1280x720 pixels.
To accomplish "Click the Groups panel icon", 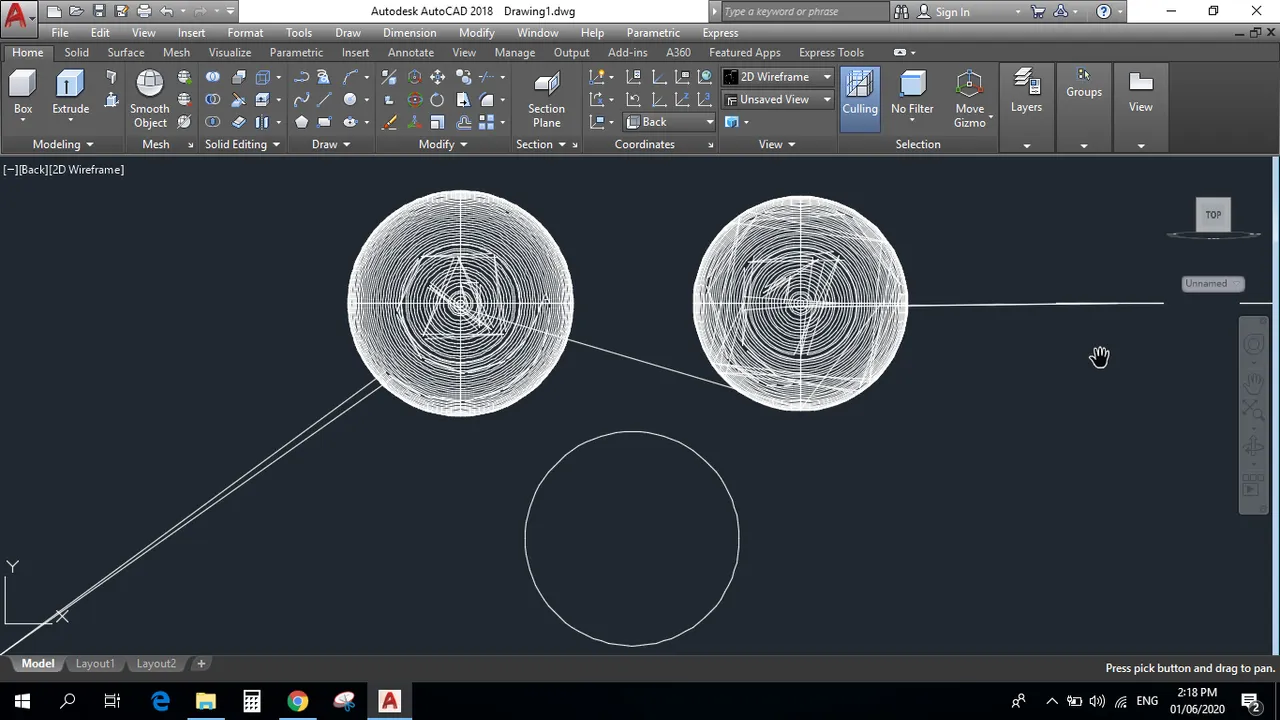I will [1083, 84].
